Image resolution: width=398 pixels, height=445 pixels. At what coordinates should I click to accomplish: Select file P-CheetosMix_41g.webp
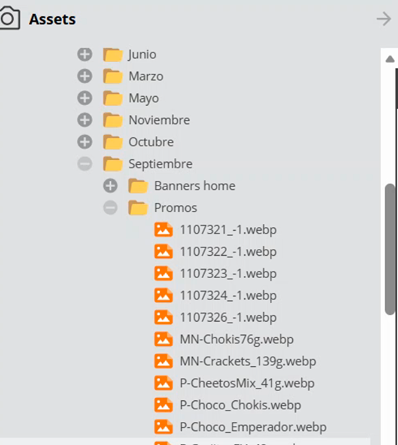coord(247,383)
